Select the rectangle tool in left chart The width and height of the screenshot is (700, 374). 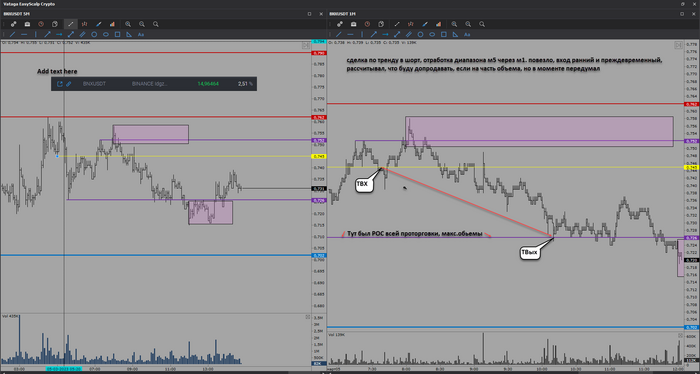[117, 34]
